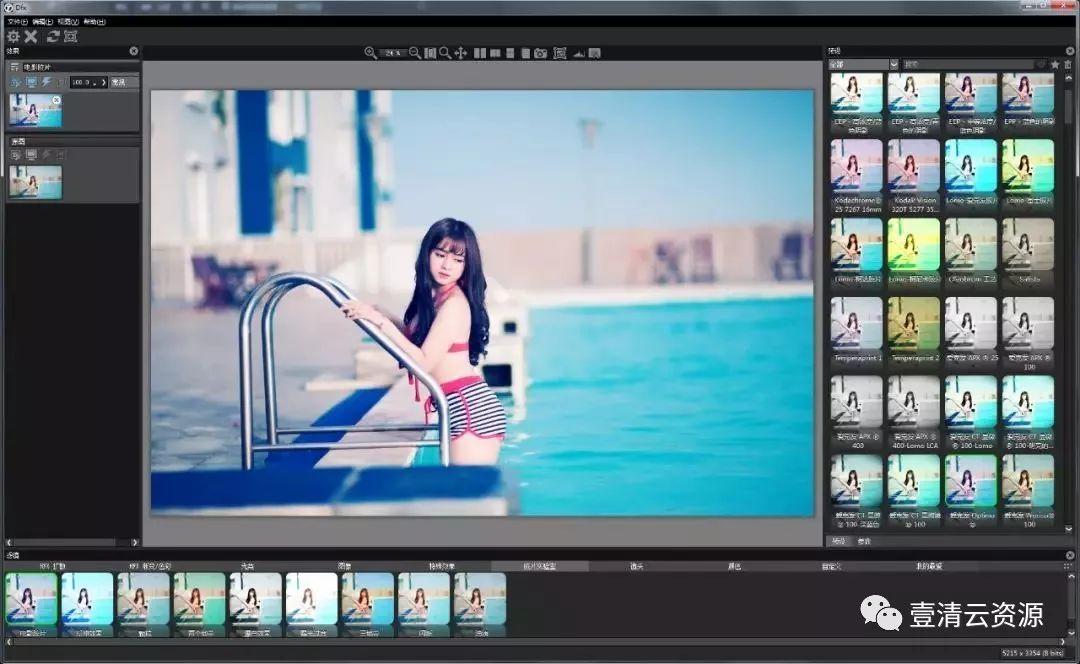The image size is (1080, 664).
Task: Enable the split comparison view icon
Action: click(495, 53)
